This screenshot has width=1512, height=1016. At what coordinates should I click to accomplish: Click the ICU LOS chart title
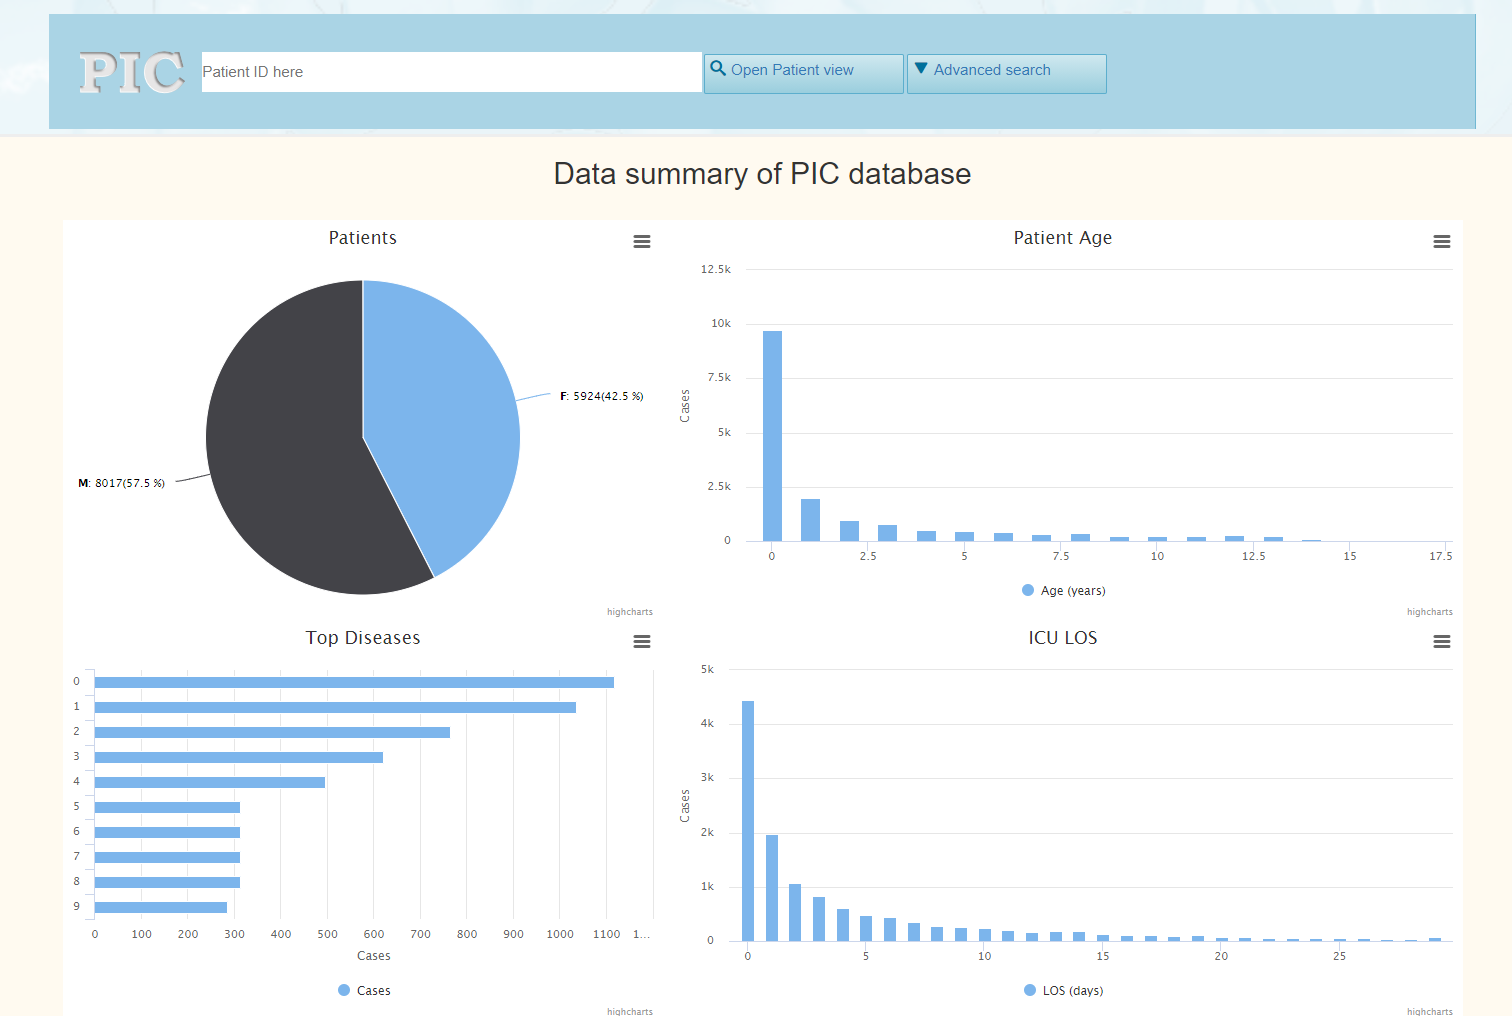pos(1063,638)
